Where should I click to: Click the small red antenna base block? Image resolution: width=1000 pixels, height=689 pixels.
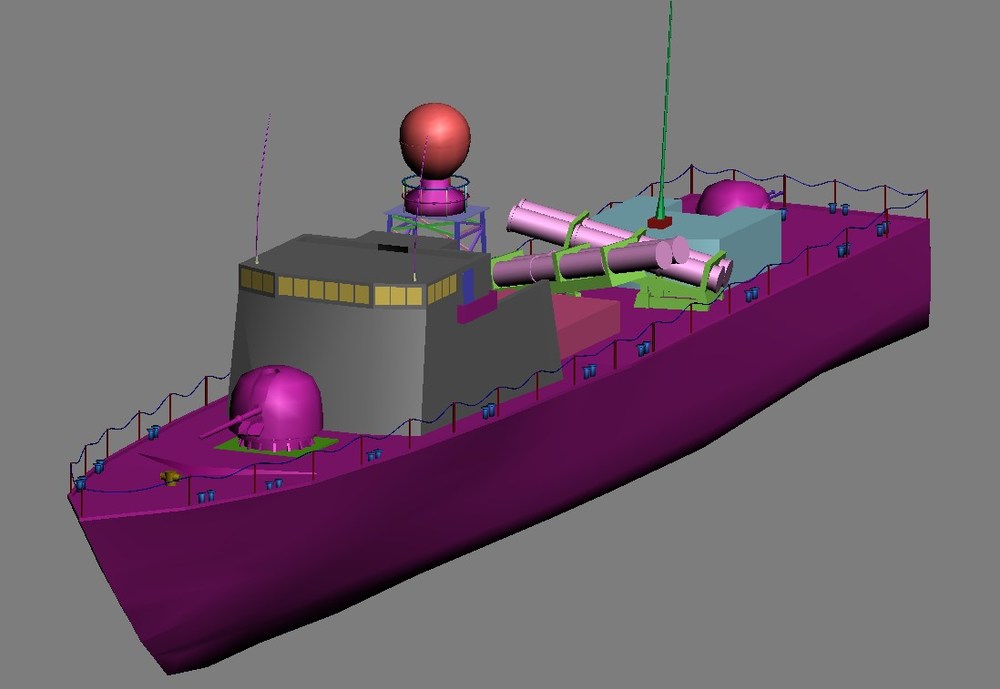pos(660,222)
